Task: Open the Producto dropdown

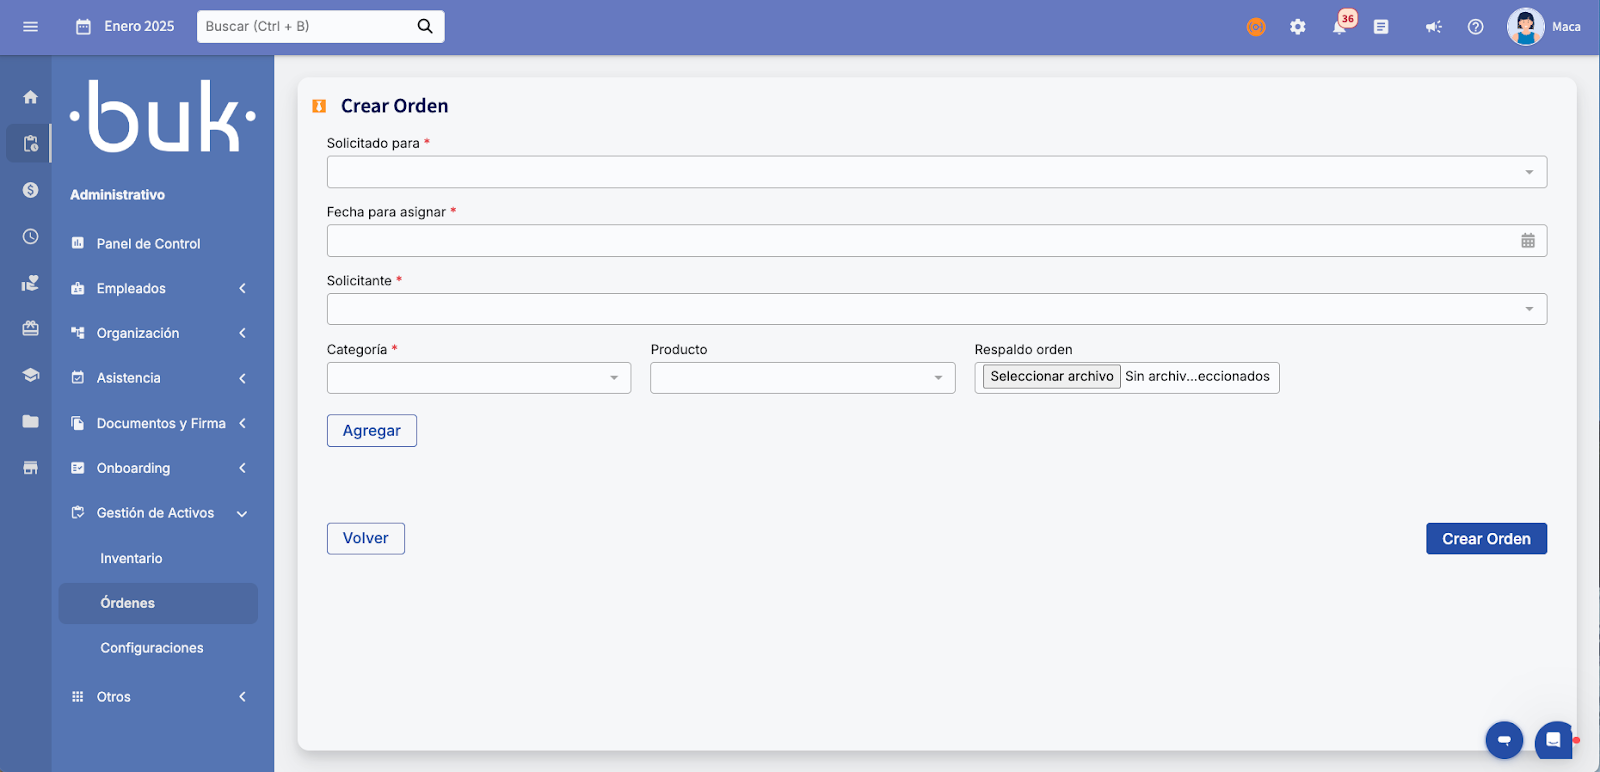Action: (802, 378)
